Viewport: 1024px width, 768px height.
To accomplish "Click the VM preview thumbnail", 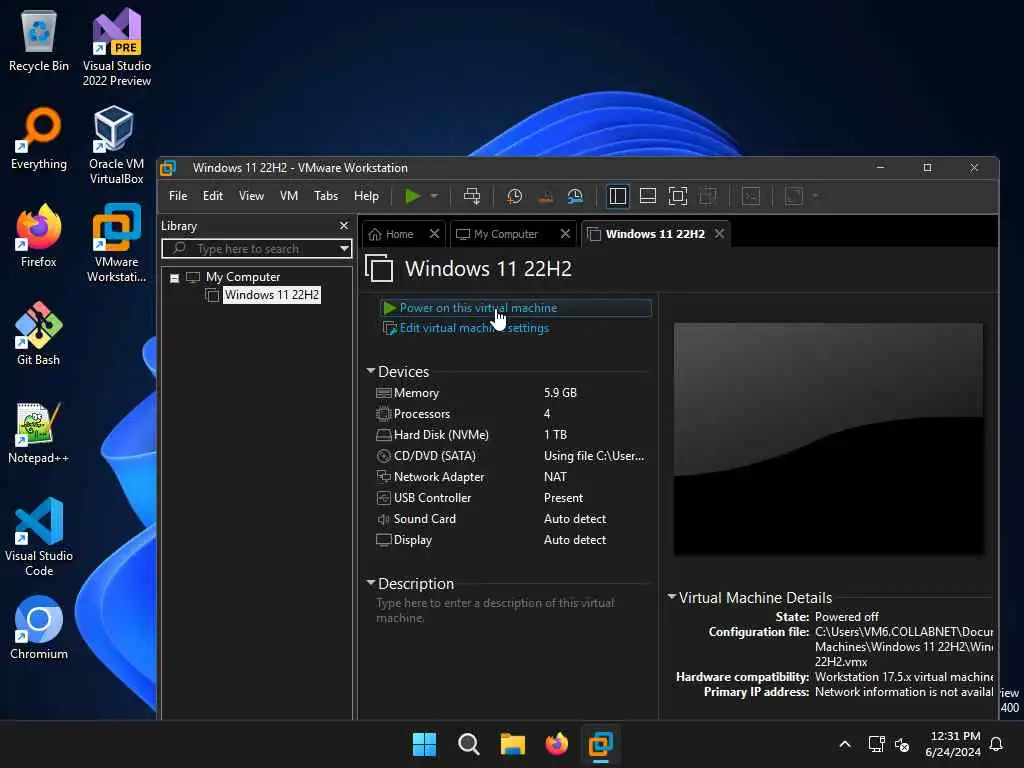I will coord(828,438).
